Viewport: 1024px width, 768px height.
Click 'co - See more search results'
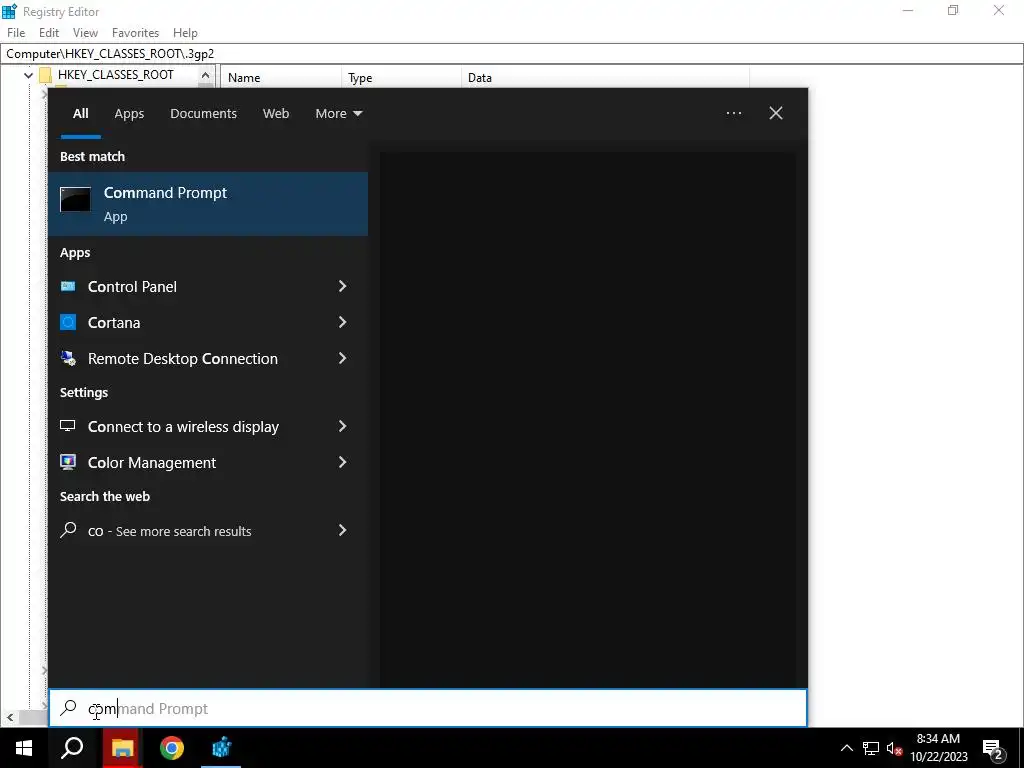[208, 530]
